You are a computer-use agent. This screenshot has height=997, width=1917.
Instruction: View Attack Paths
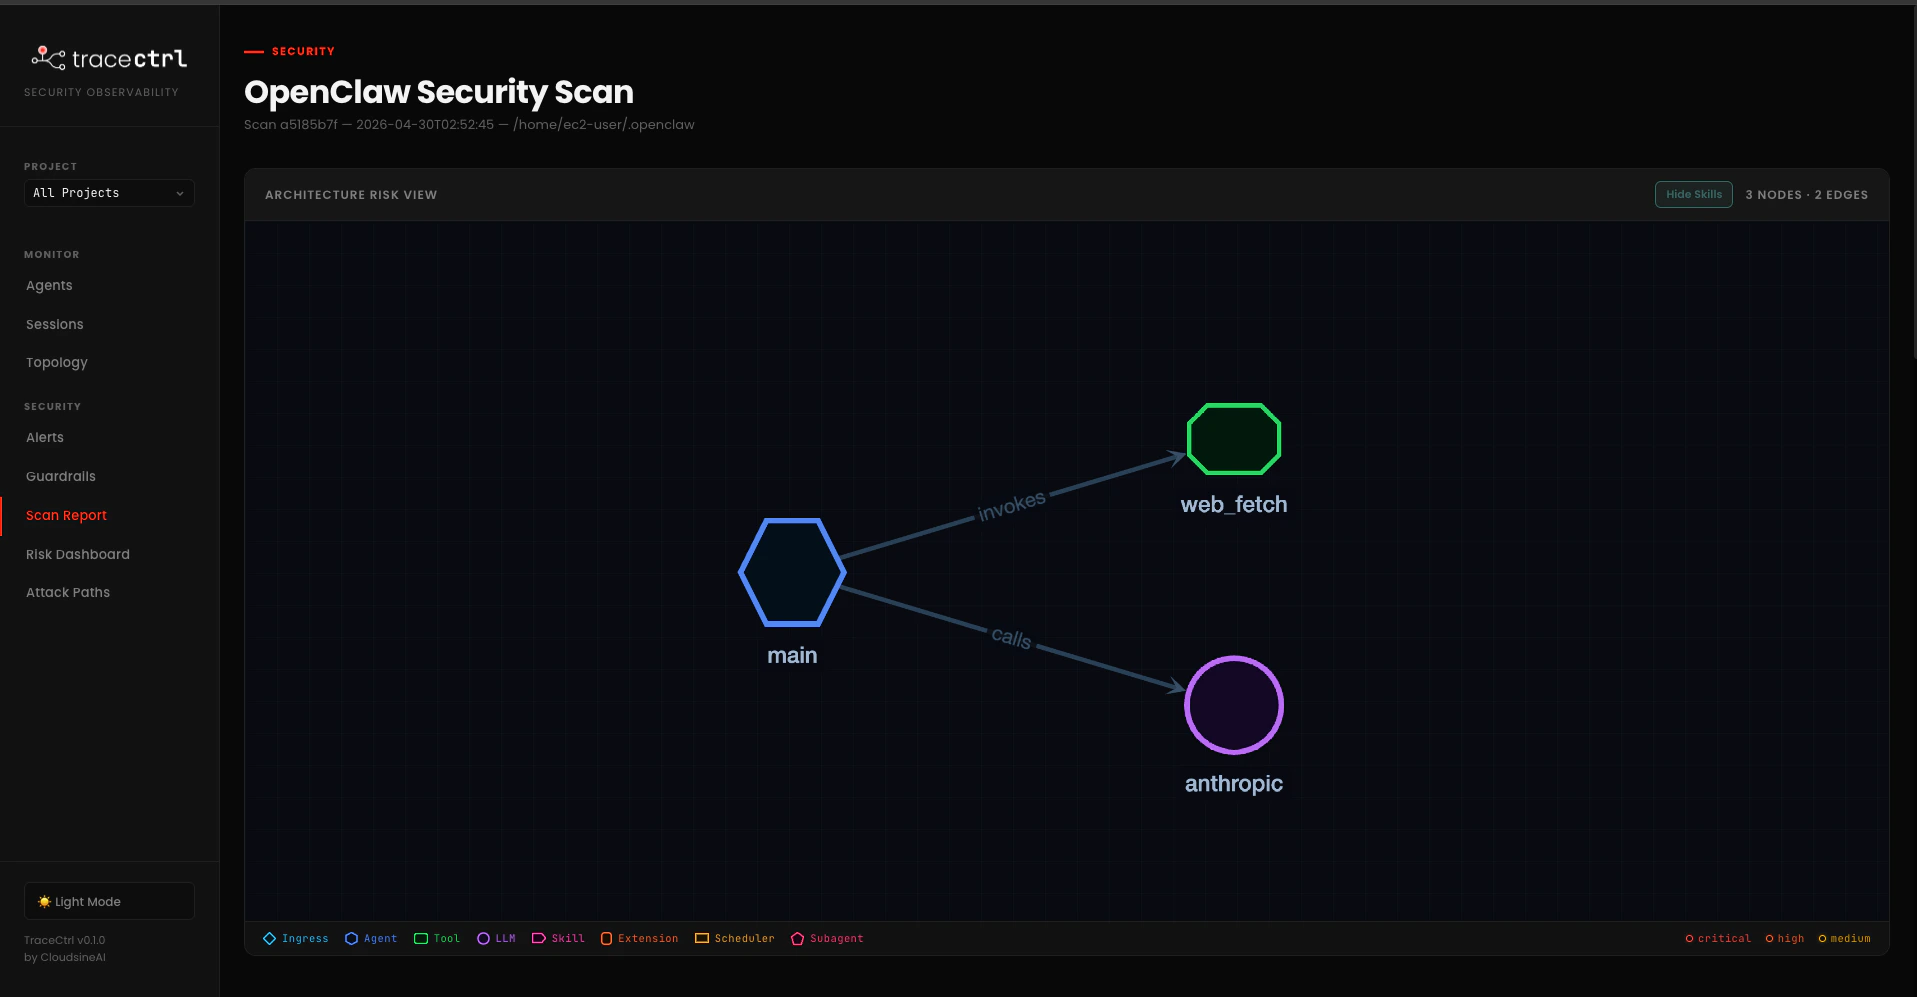(68, 592)
